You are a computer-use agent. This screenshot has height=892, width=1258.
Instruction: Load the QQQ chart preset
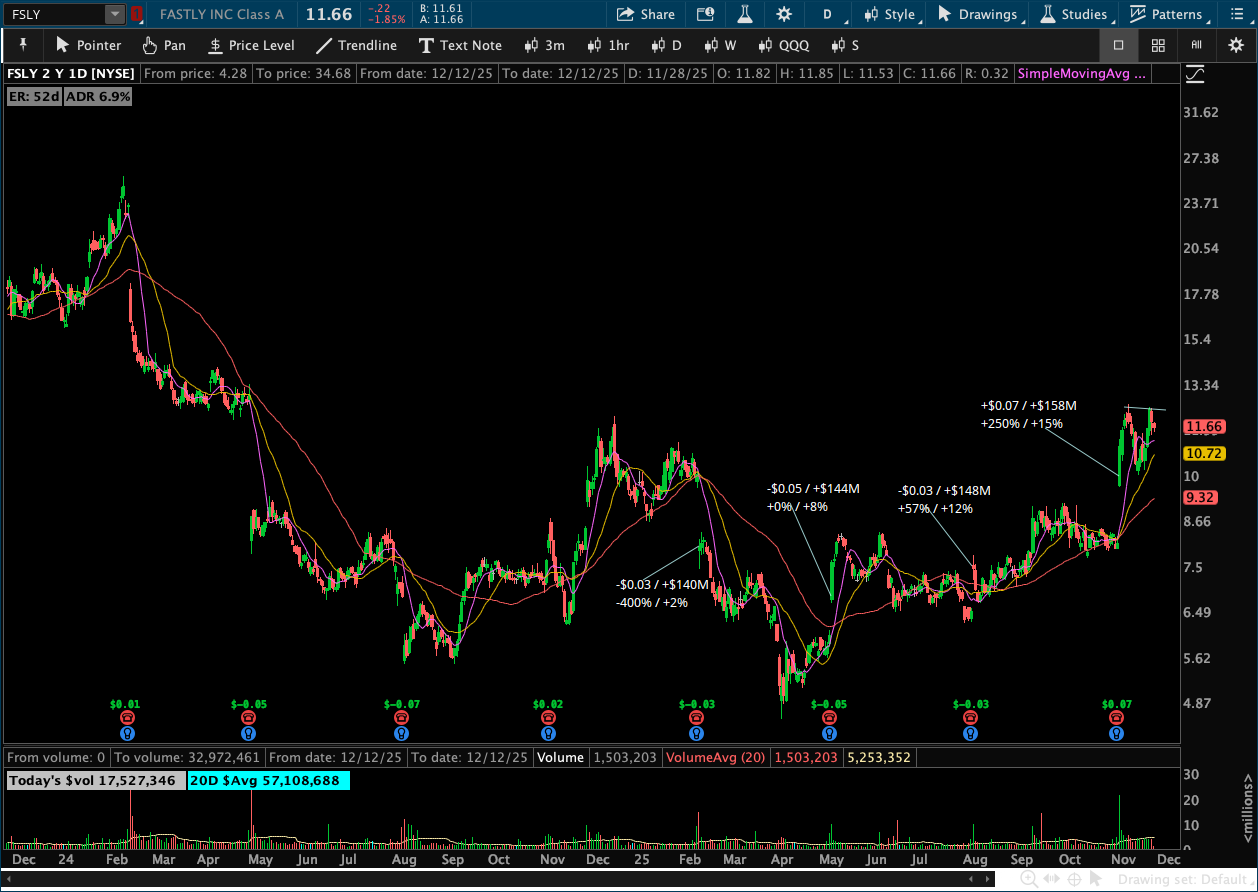[x=784, y=45]
